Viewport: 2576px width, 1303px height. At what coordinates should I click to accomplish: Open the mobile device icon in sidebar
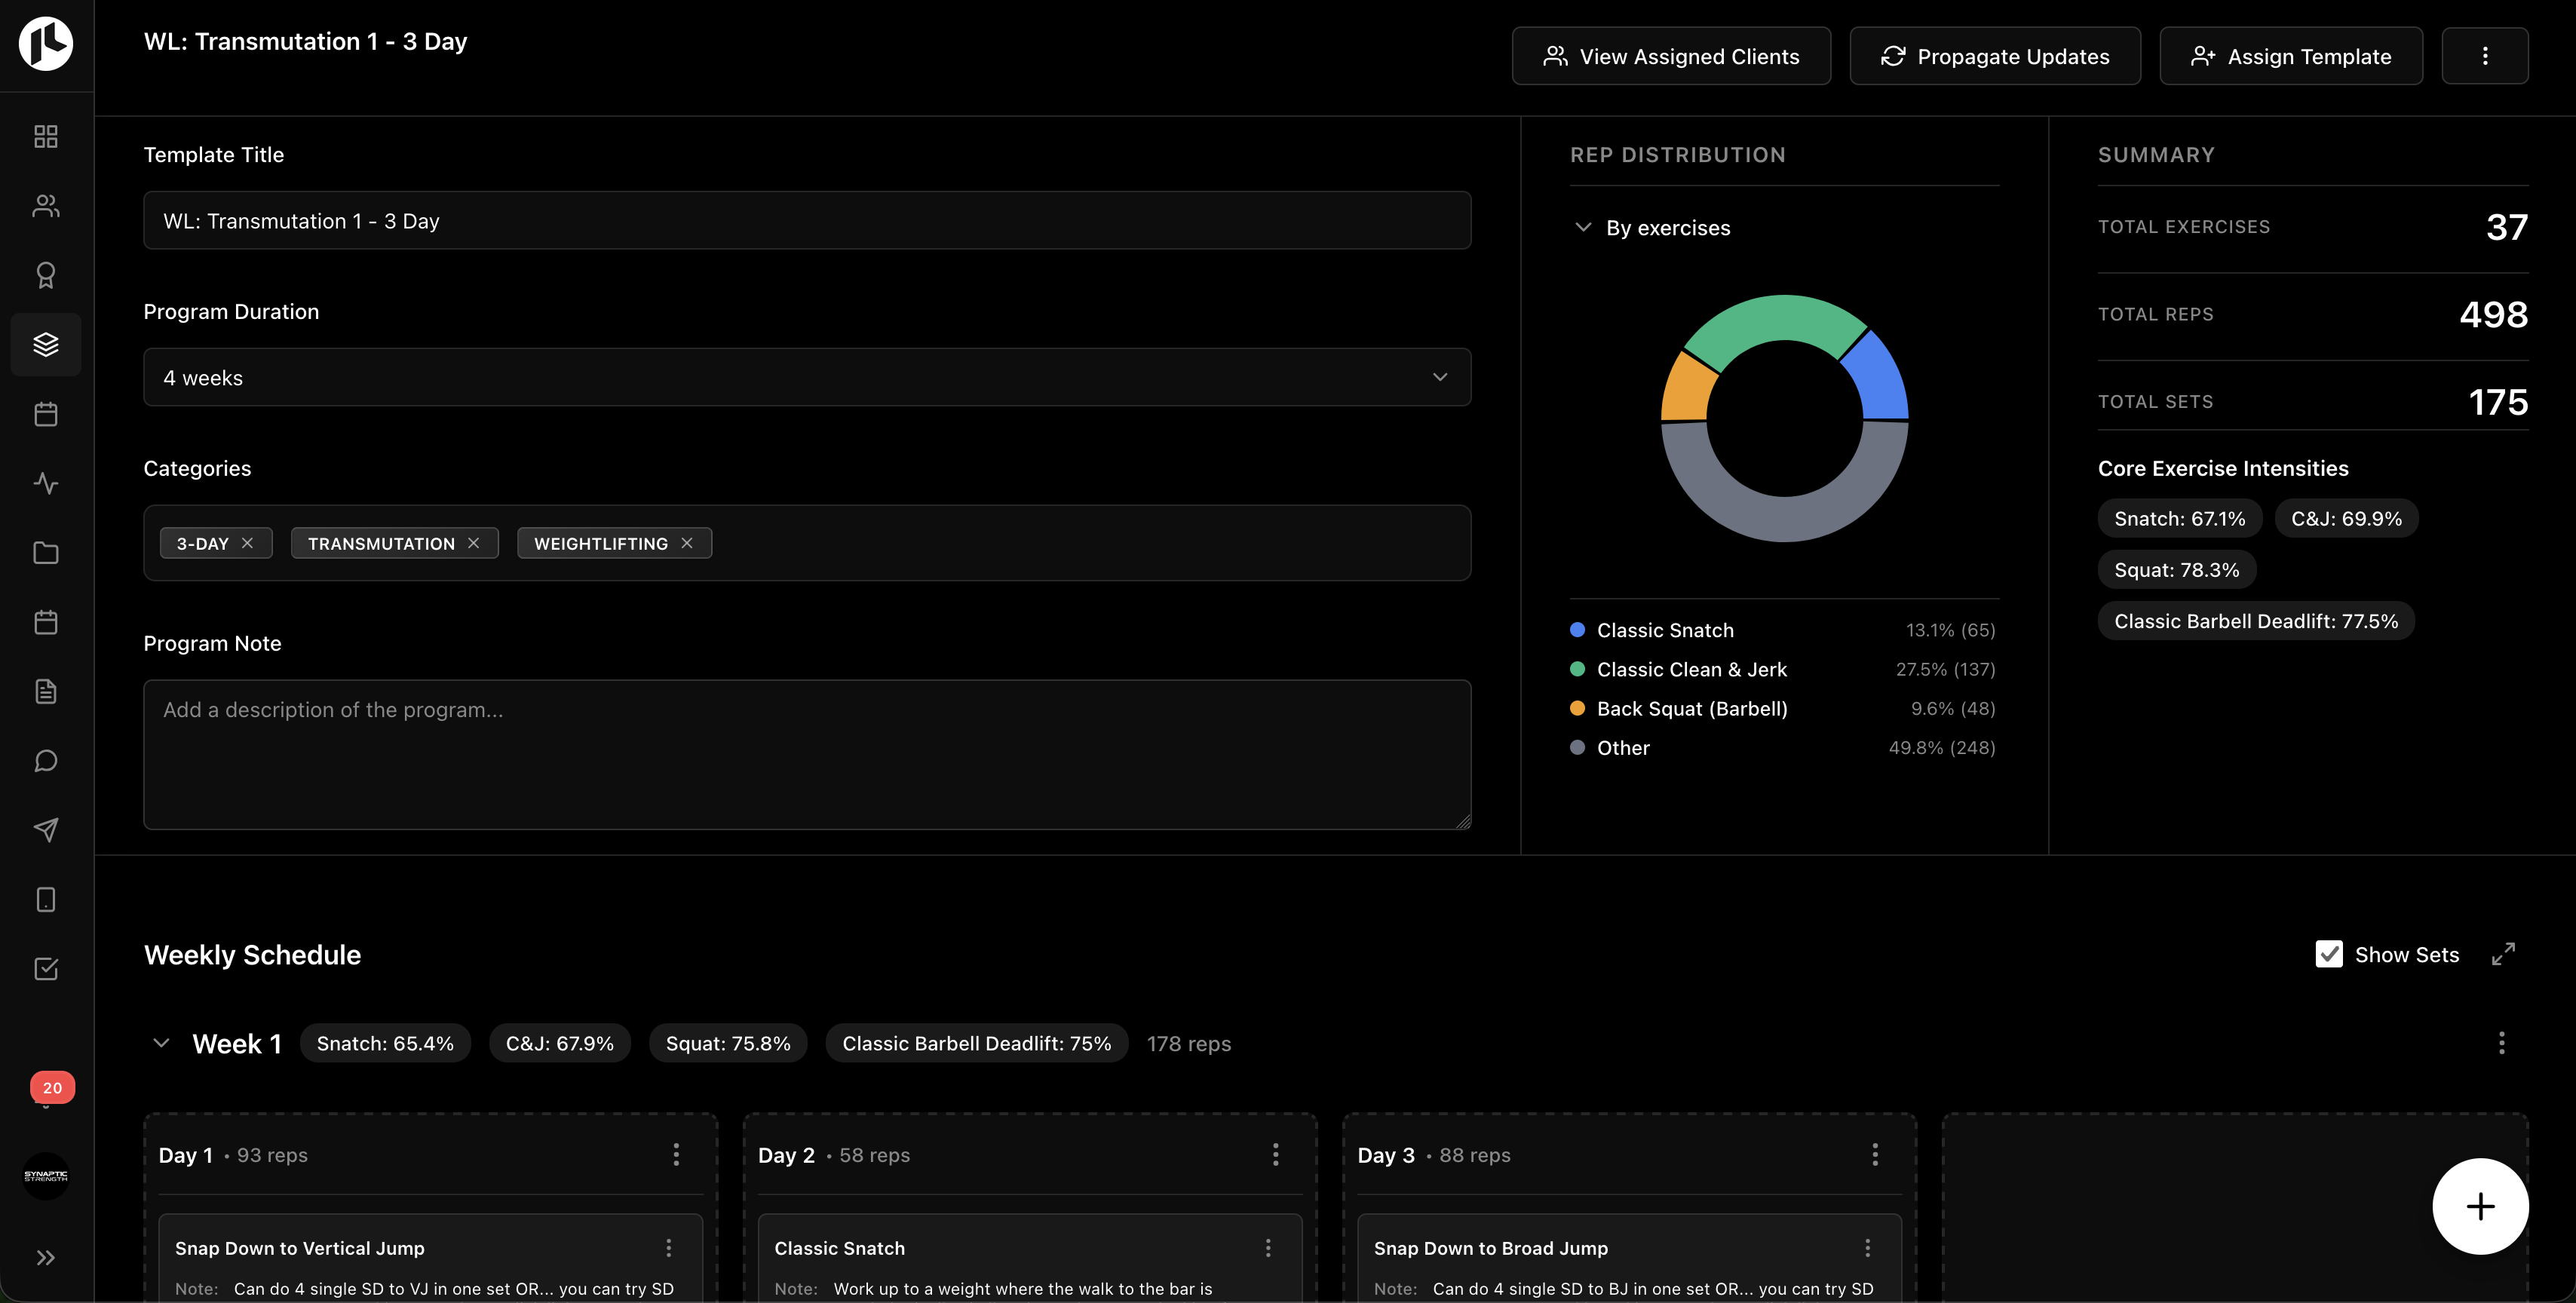click(46, 900)
